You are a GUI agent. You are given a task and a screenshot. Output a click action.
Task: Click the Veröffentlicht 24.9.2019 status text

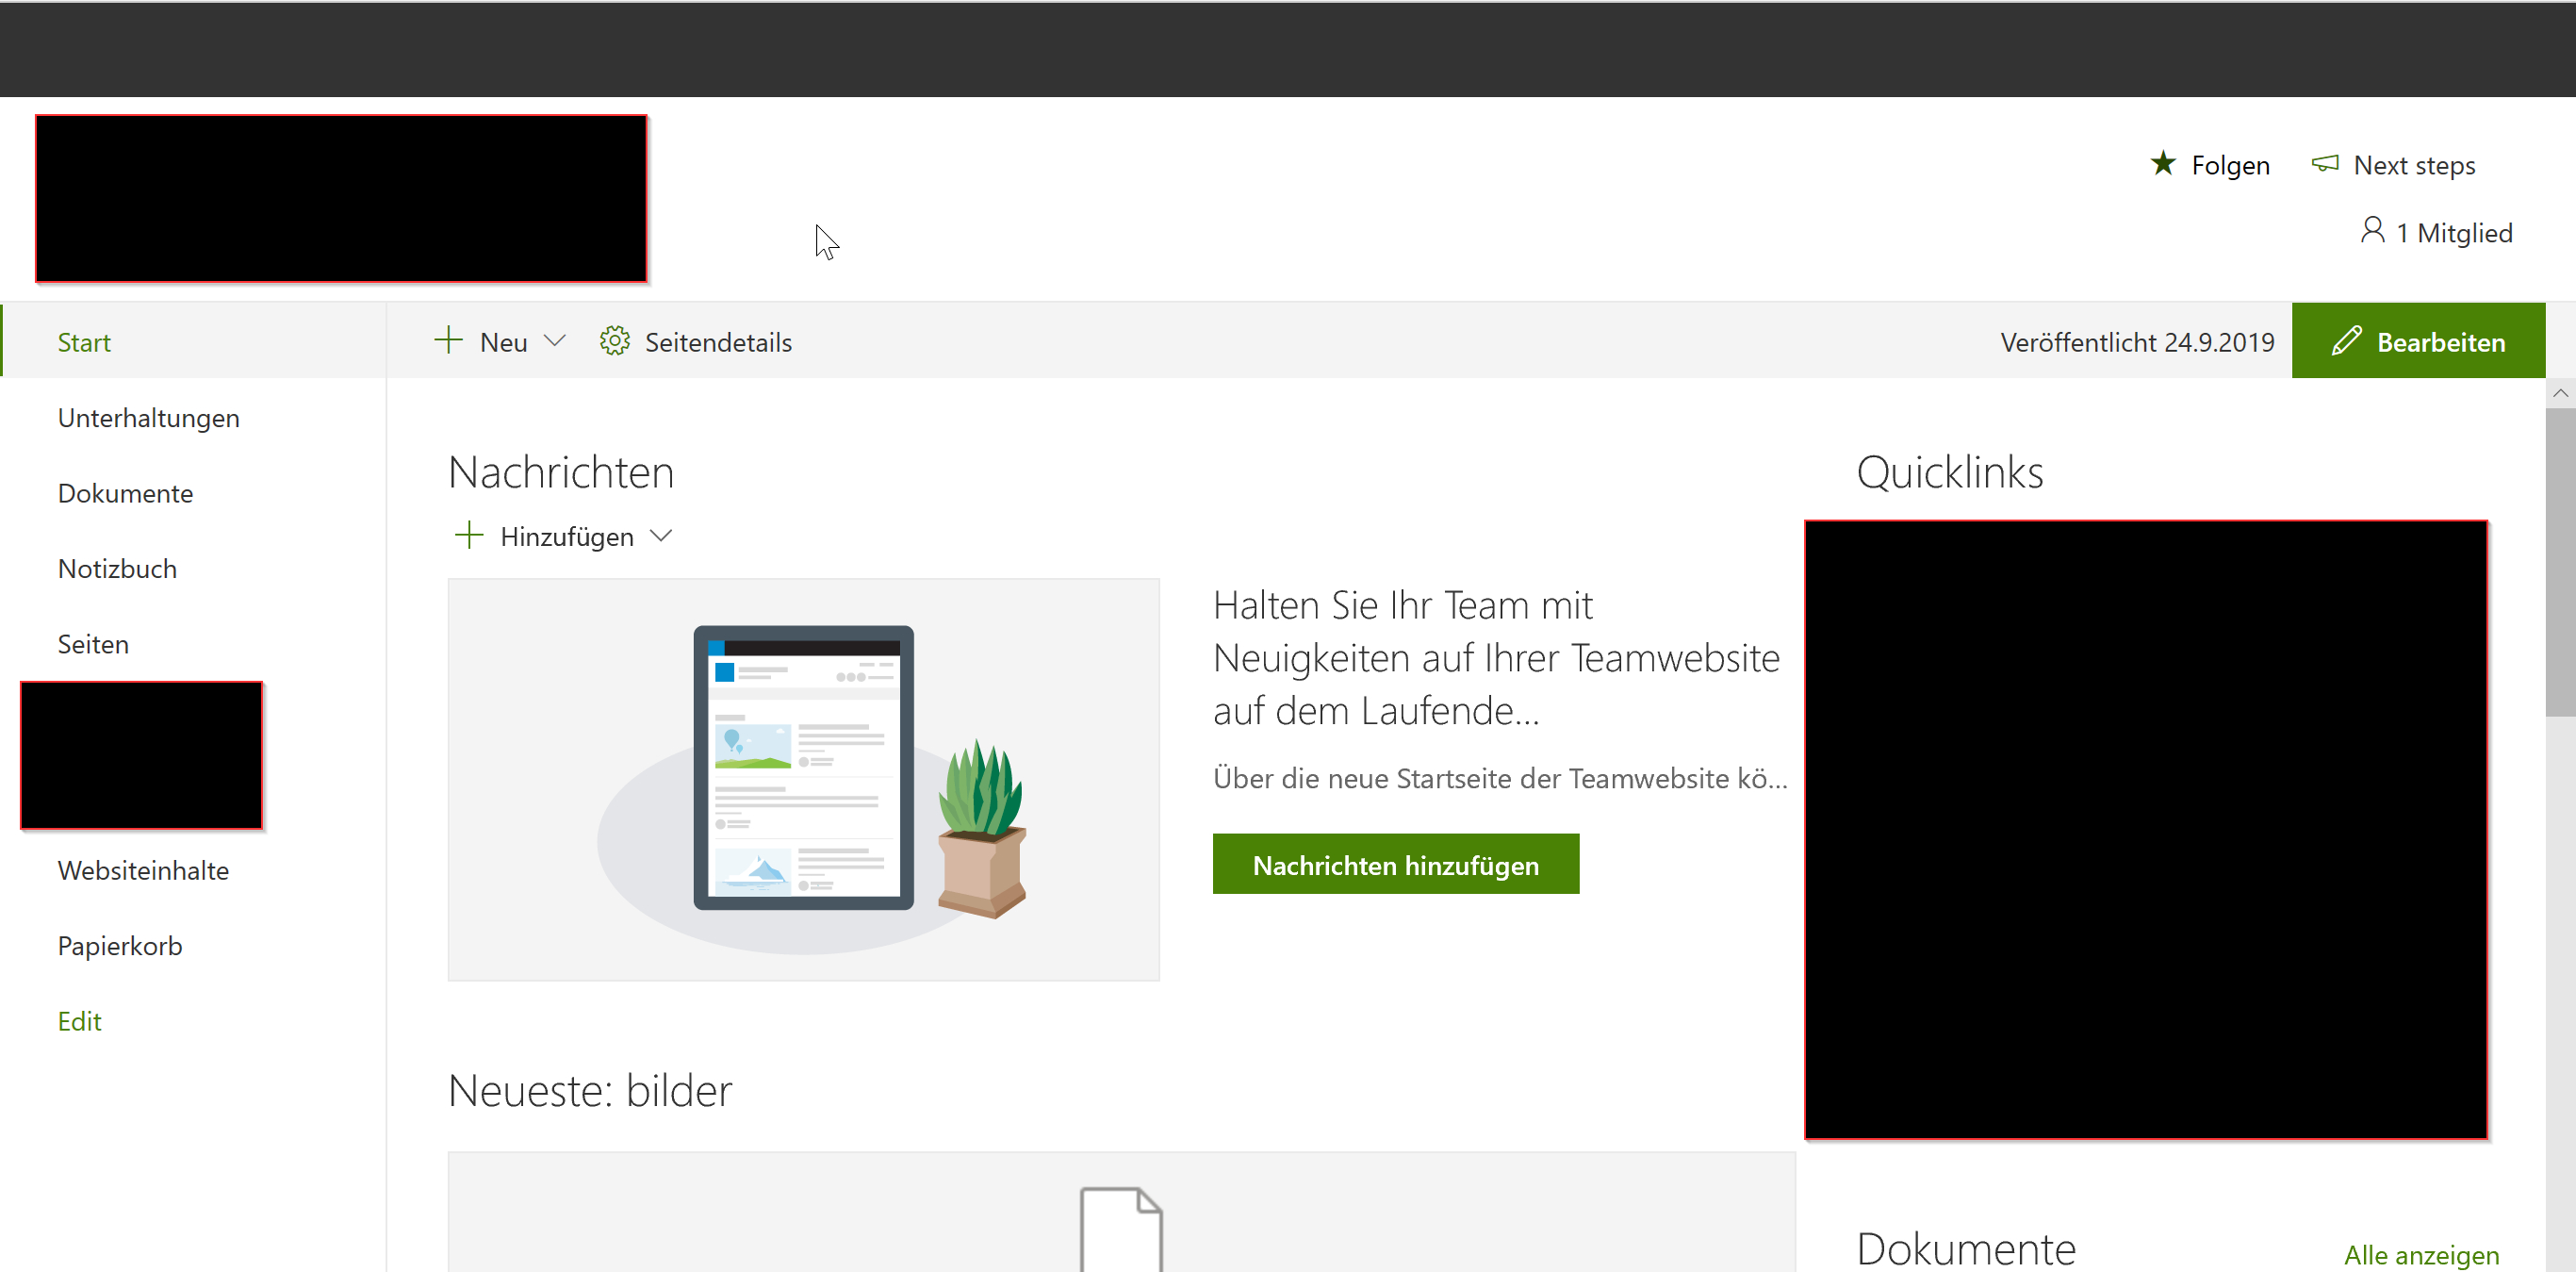click(2137, 342)
